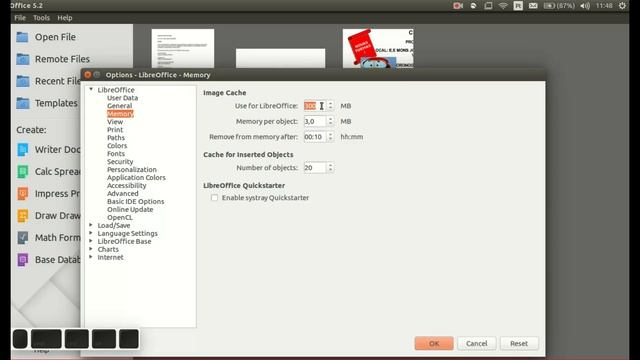
Task: Select Application Colors in options tree
Action: (136, 178)
